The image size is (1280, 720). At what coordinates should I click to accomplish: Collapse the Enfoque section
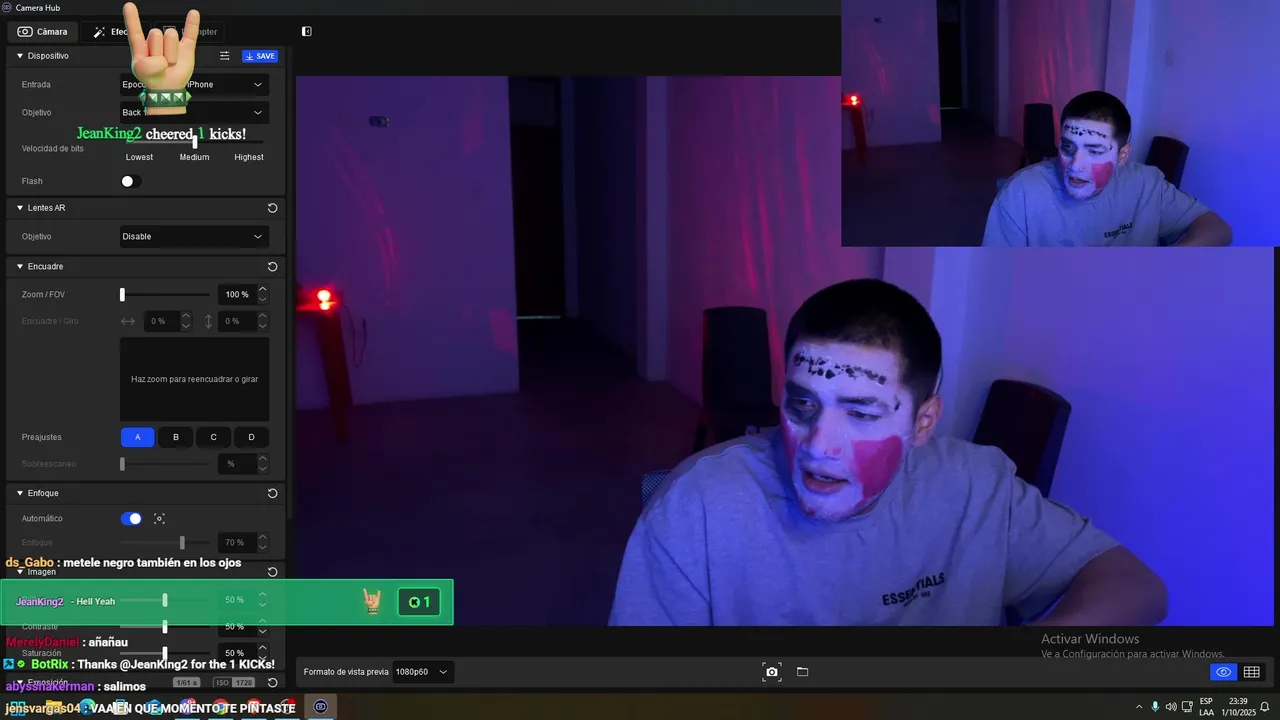19,493
